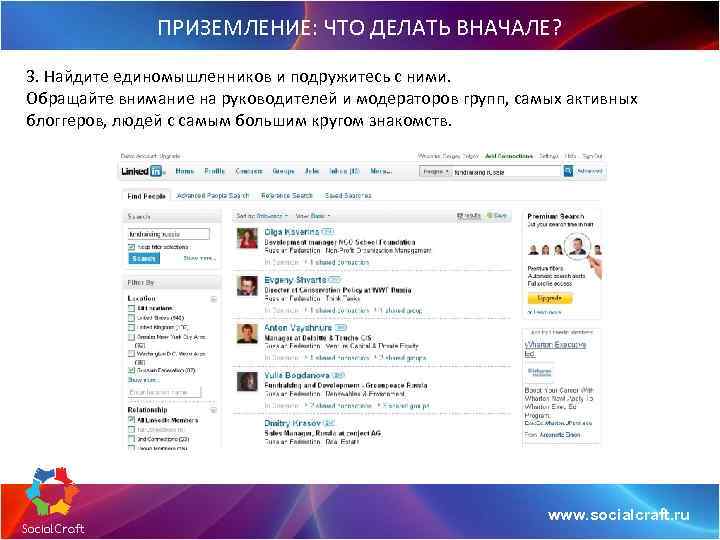Open the People search type dropdown
The width and height of the screenshot is (720, 540).
[x=435, y=172]
